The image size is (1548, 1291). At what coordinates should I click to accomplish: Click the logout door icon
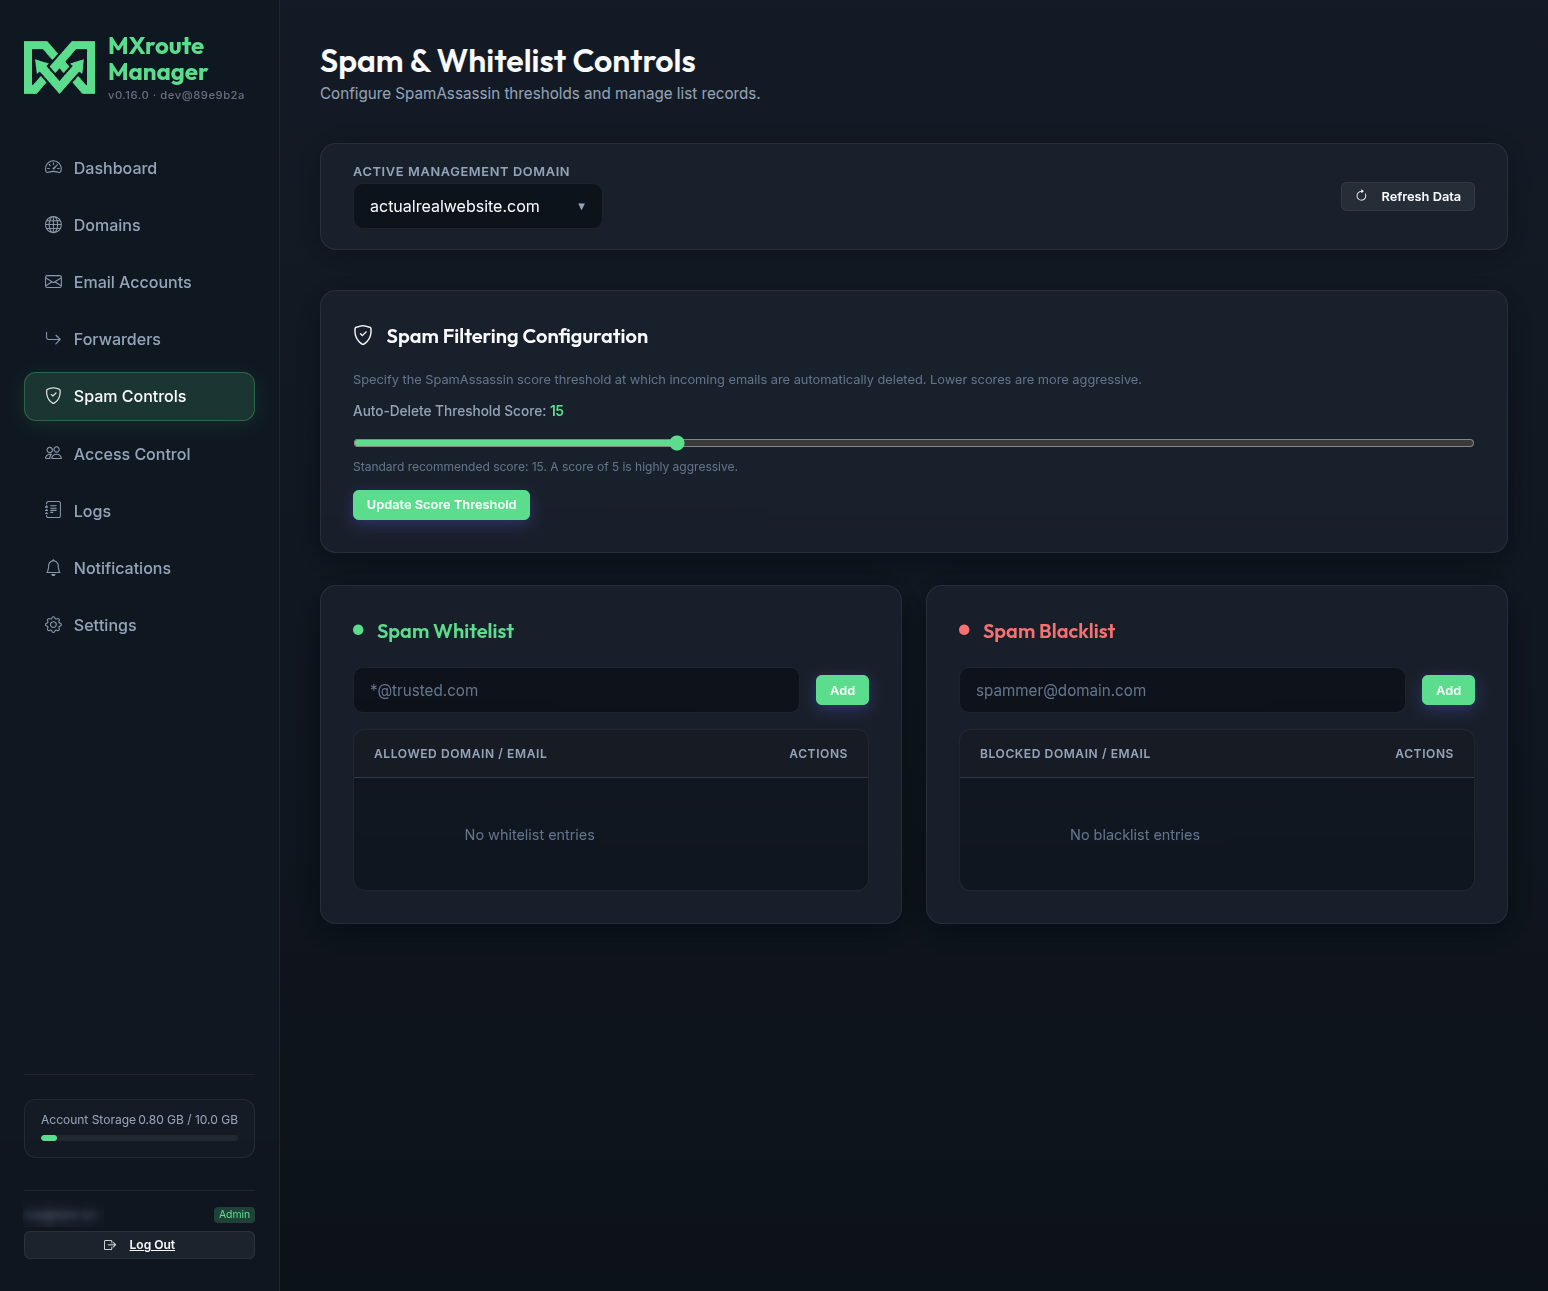(x=110, y=1245)
